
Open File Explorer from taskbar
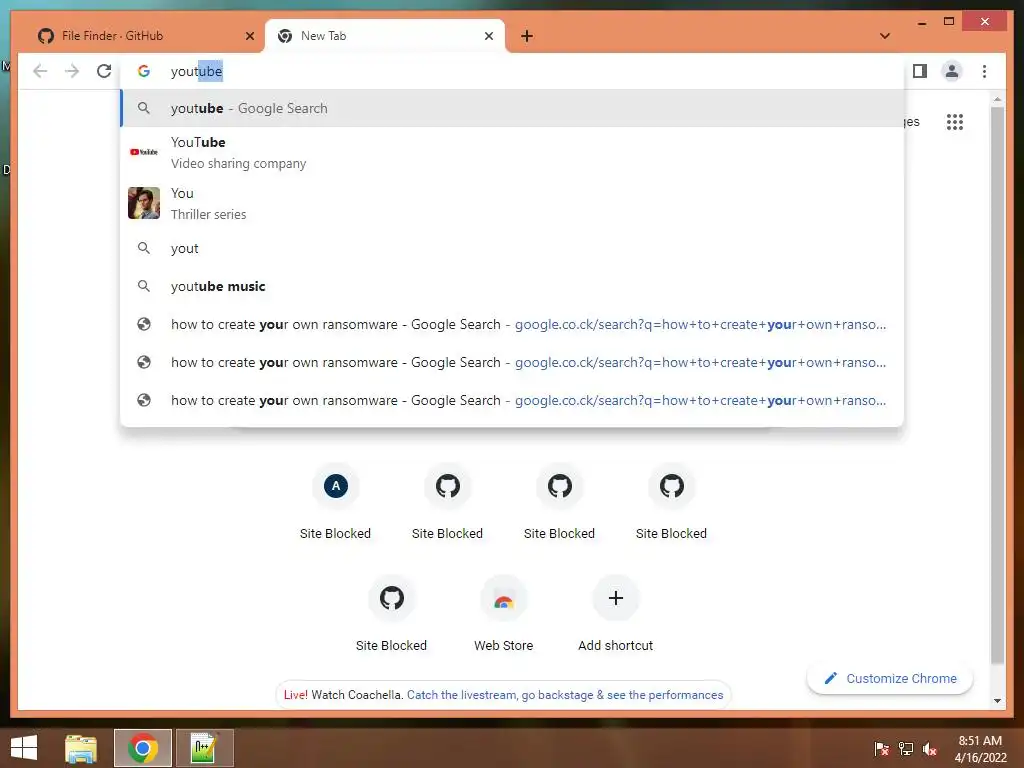pyautogui.click(x=81, y=748)
